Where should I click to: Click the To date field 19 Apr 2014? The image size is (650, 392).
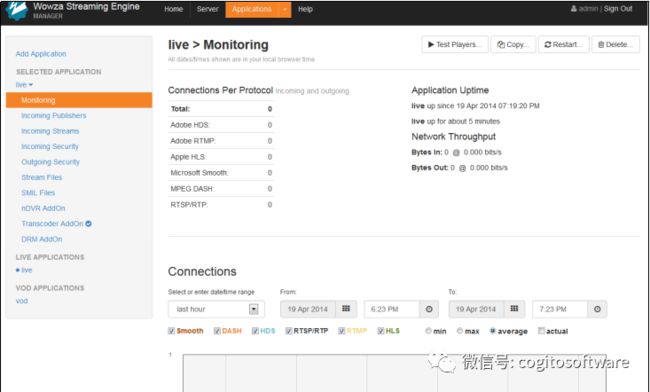click(476, 309)
